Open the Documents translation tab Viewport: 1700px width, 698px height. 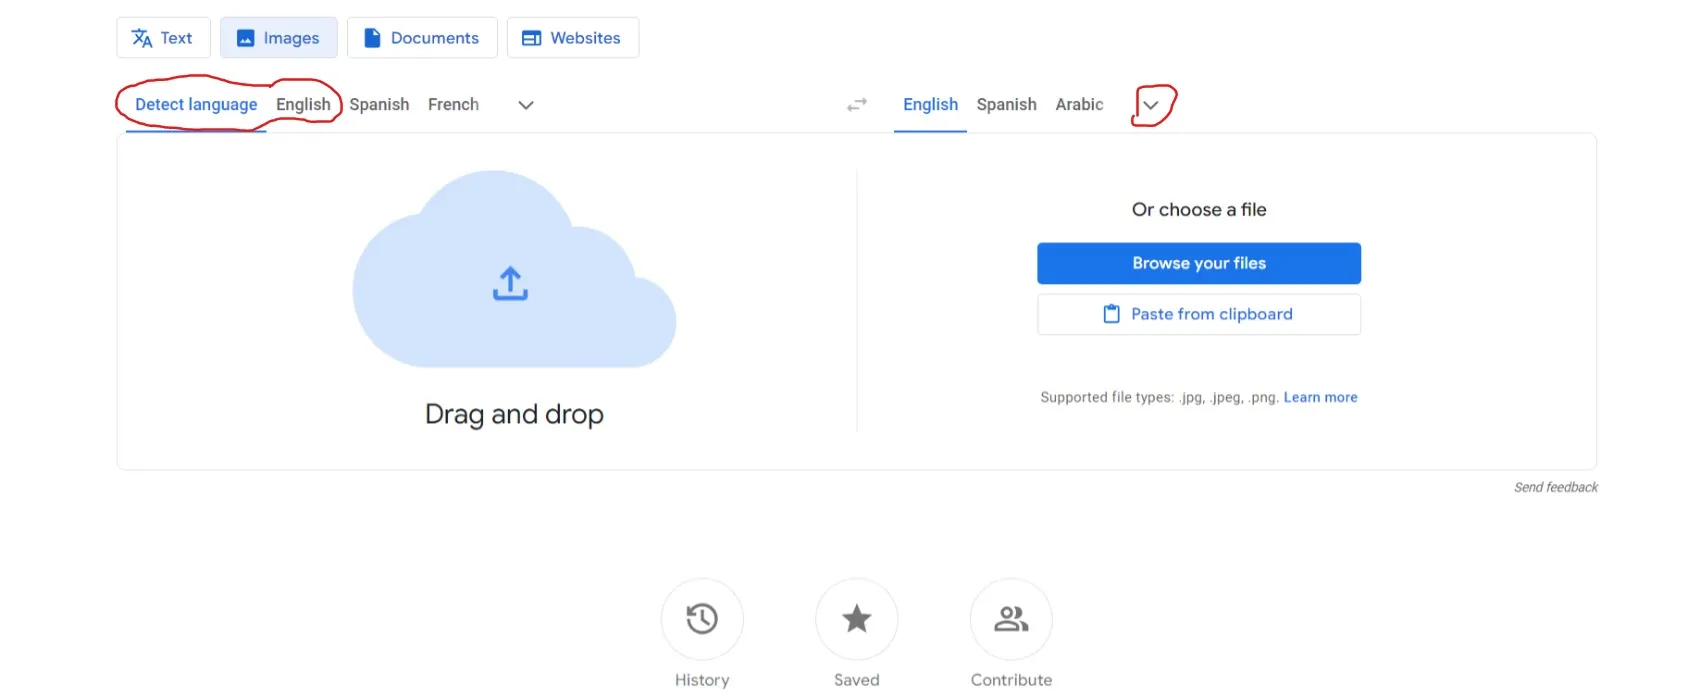pyautogui.click(x=422, y=38)
